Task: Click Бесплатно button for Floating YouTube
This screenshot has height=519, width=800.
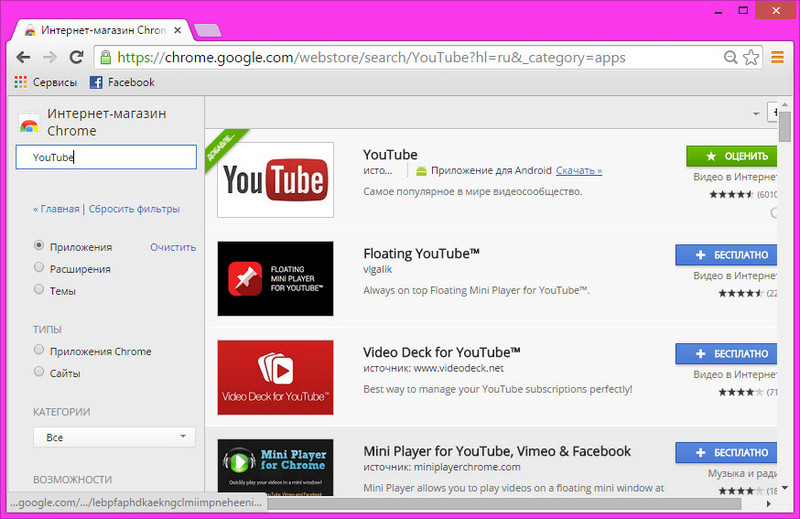Action: [726, 255]
